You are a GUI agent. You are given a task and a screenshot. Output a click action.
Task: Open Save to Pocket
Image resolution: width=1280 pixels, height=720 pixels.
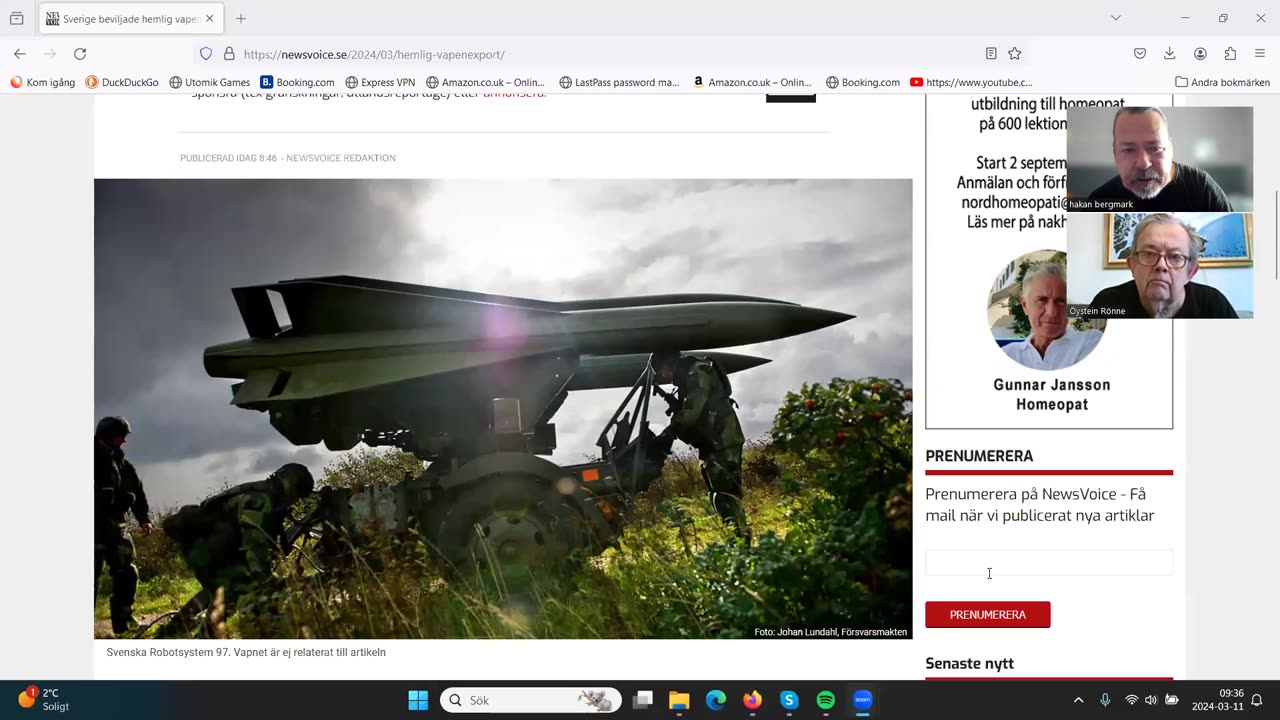[x=1140, y=54]
